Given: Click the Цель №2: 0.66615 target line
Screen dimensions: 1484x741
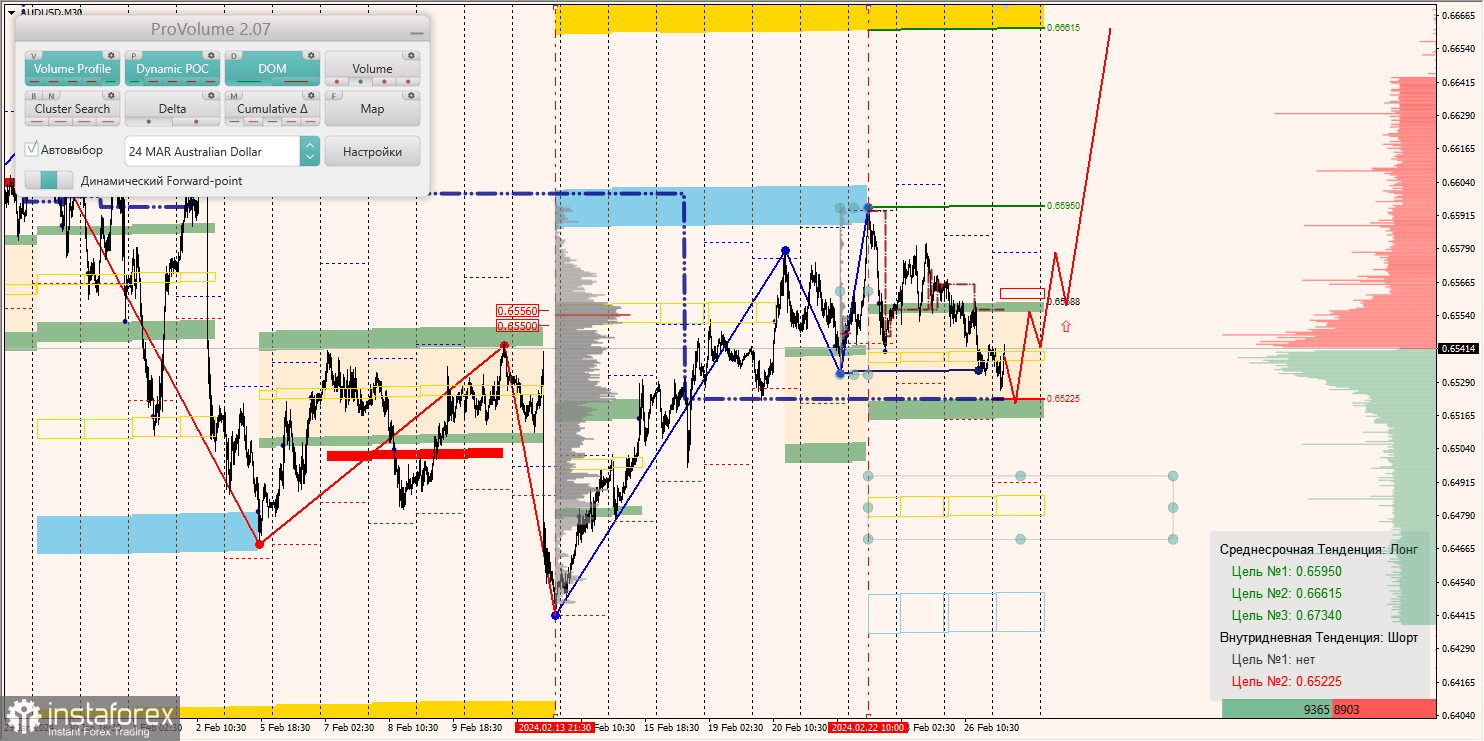Looking at the screenshot, I should [x=1286, y=594].
